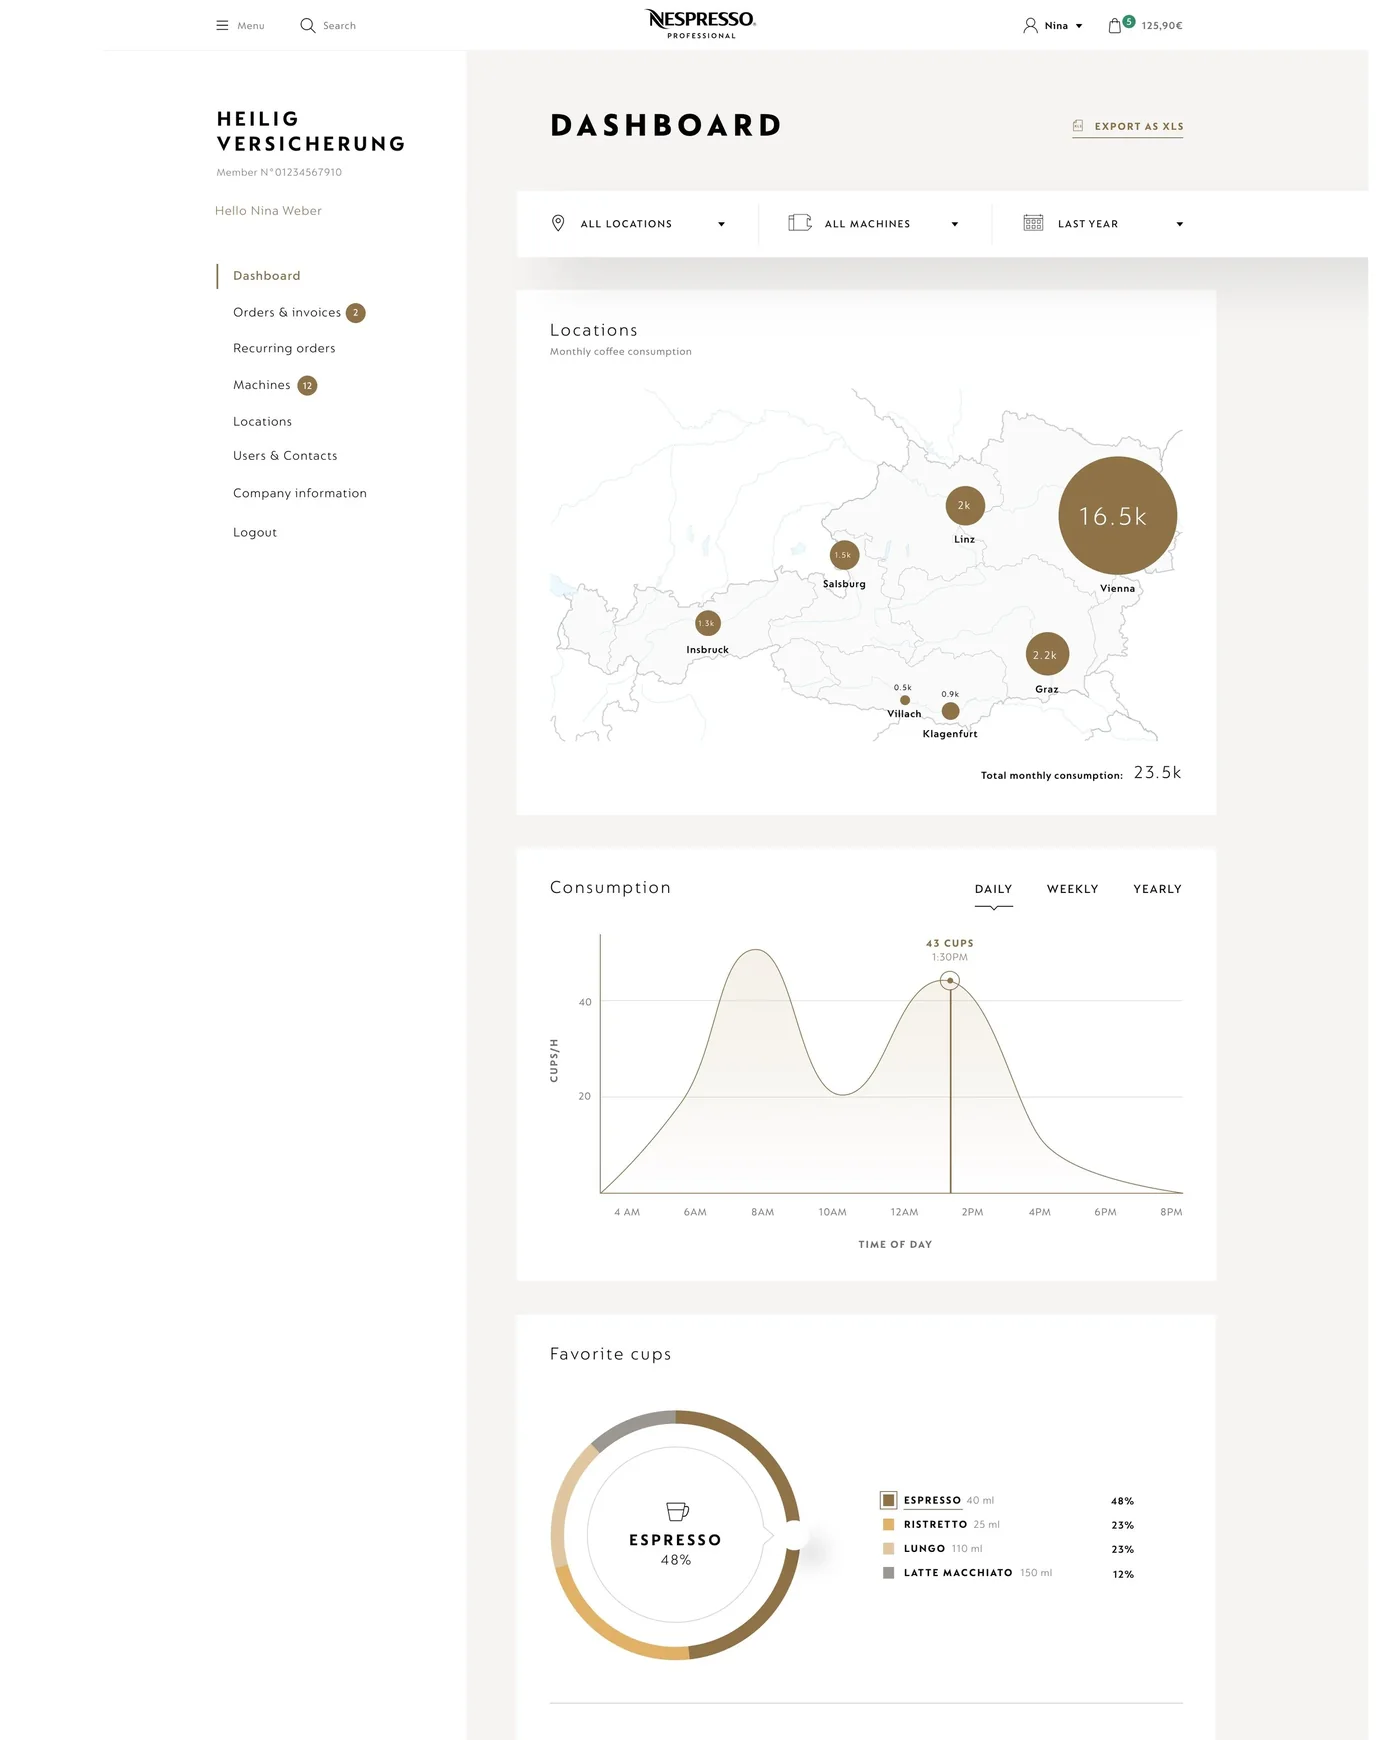Switch to the Daily consumption tab

pyautogui.click(x=993, y=889)
